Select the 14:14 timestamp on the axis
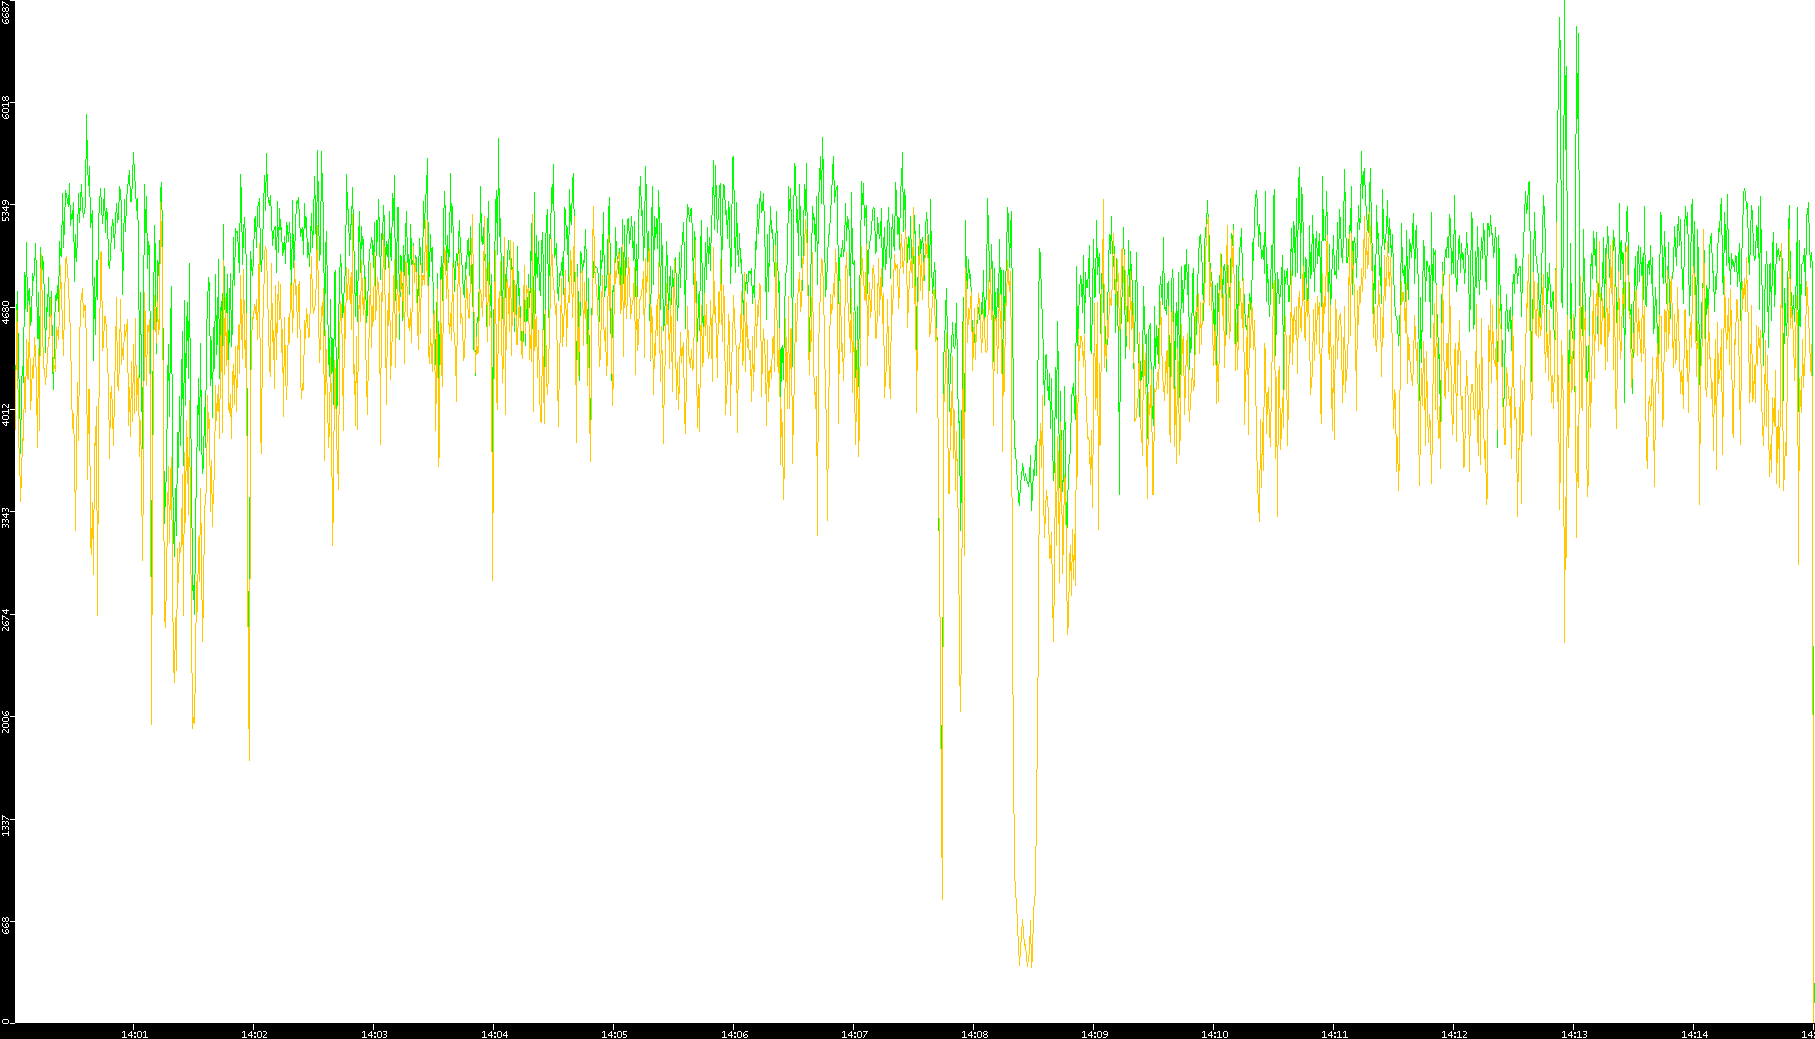The height and width of the screenshot is (1039, 1815). [1694, 1033]
